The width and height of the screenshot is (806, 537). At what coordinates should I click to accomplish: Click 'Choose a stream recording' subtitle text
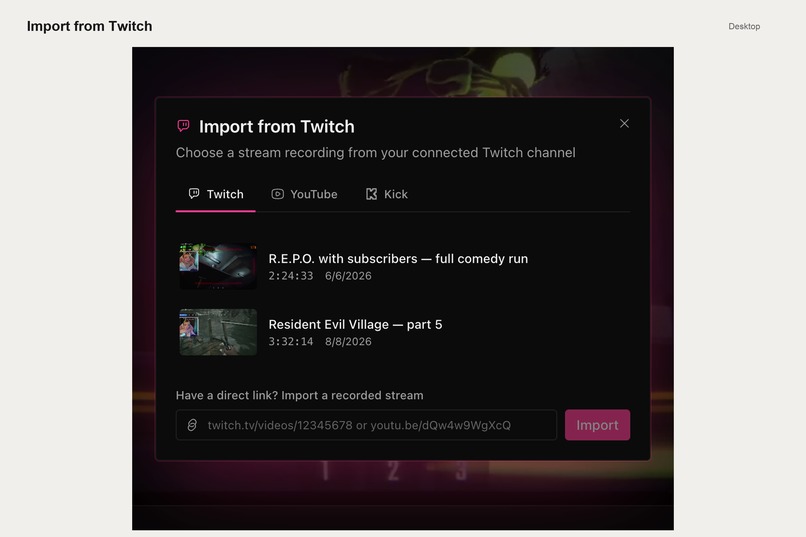coord(376,153)
